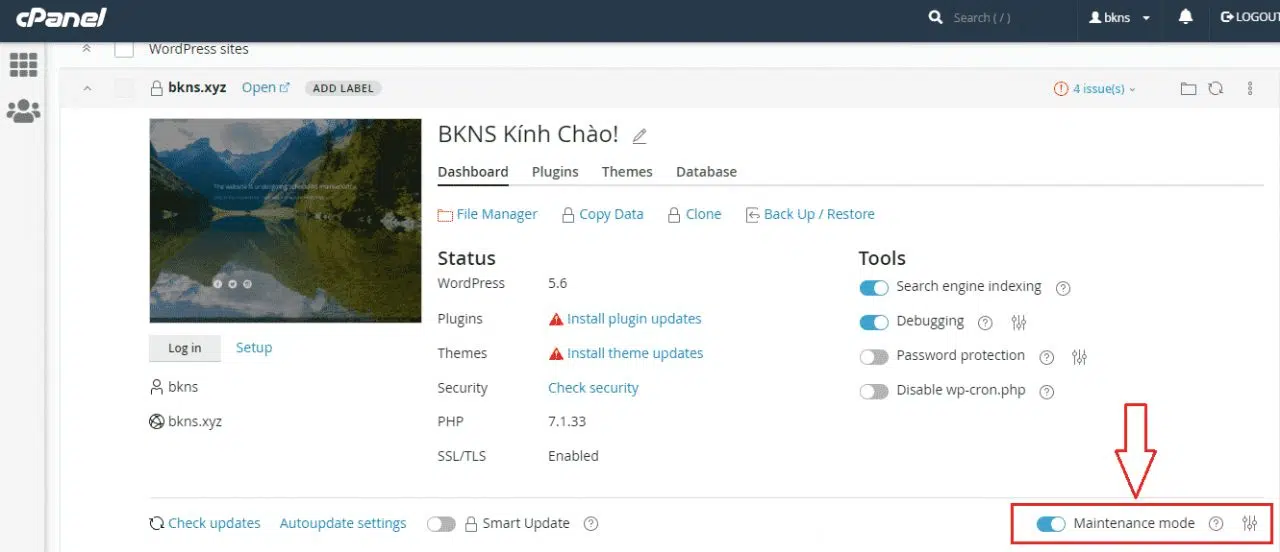The height and width of the screenshot is (552, 1280).
Task: Disable the Maintenance mode toggle
Action: (x=1051, y=524)
